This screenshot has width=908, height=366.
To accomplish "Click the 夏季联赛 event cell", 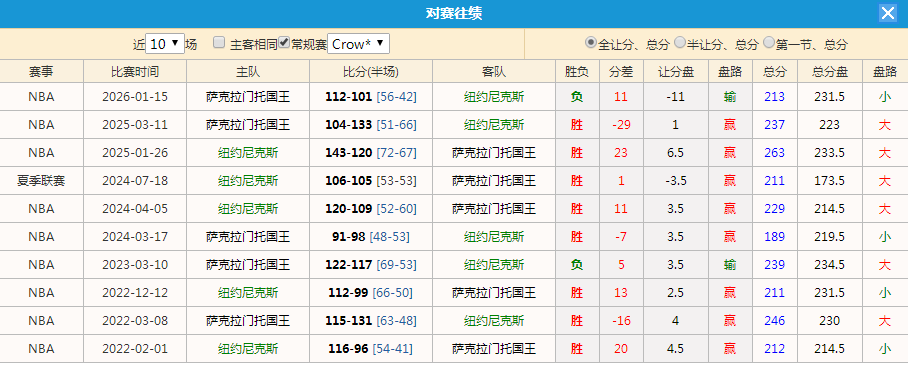I will [x=41, y=181].
